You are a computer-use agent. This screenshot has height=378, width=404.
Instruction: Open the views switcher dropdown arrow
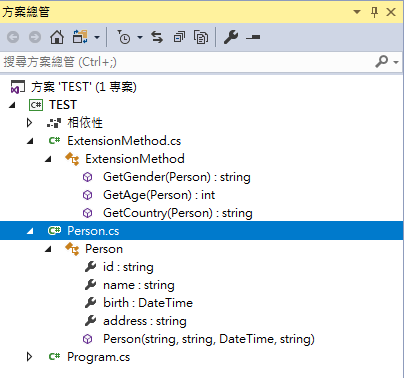pos(97,37)
